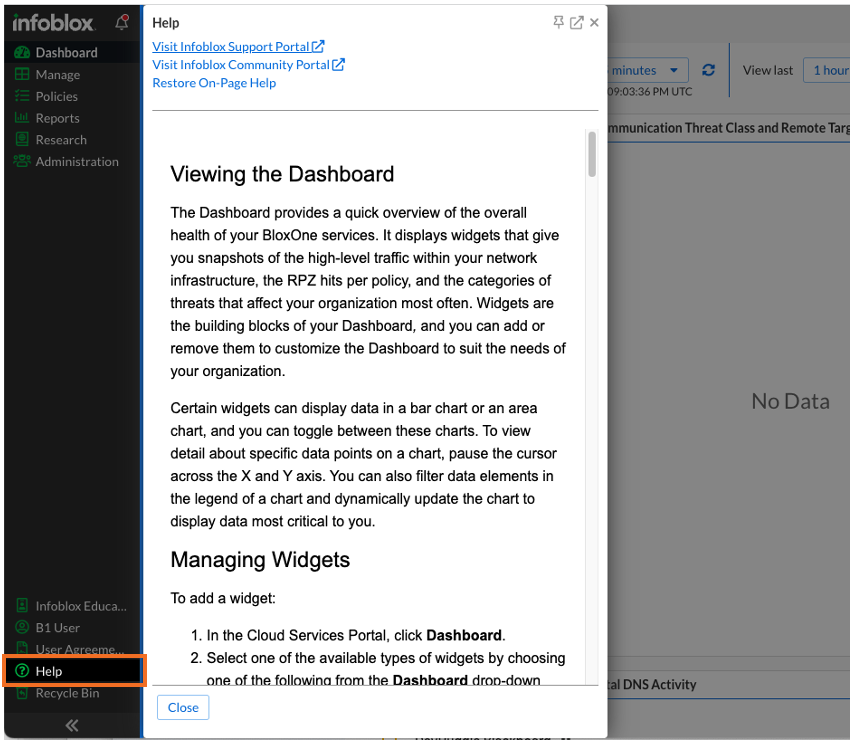
Task: Select Research in the sidebar
Action: [x=60, y=140]
